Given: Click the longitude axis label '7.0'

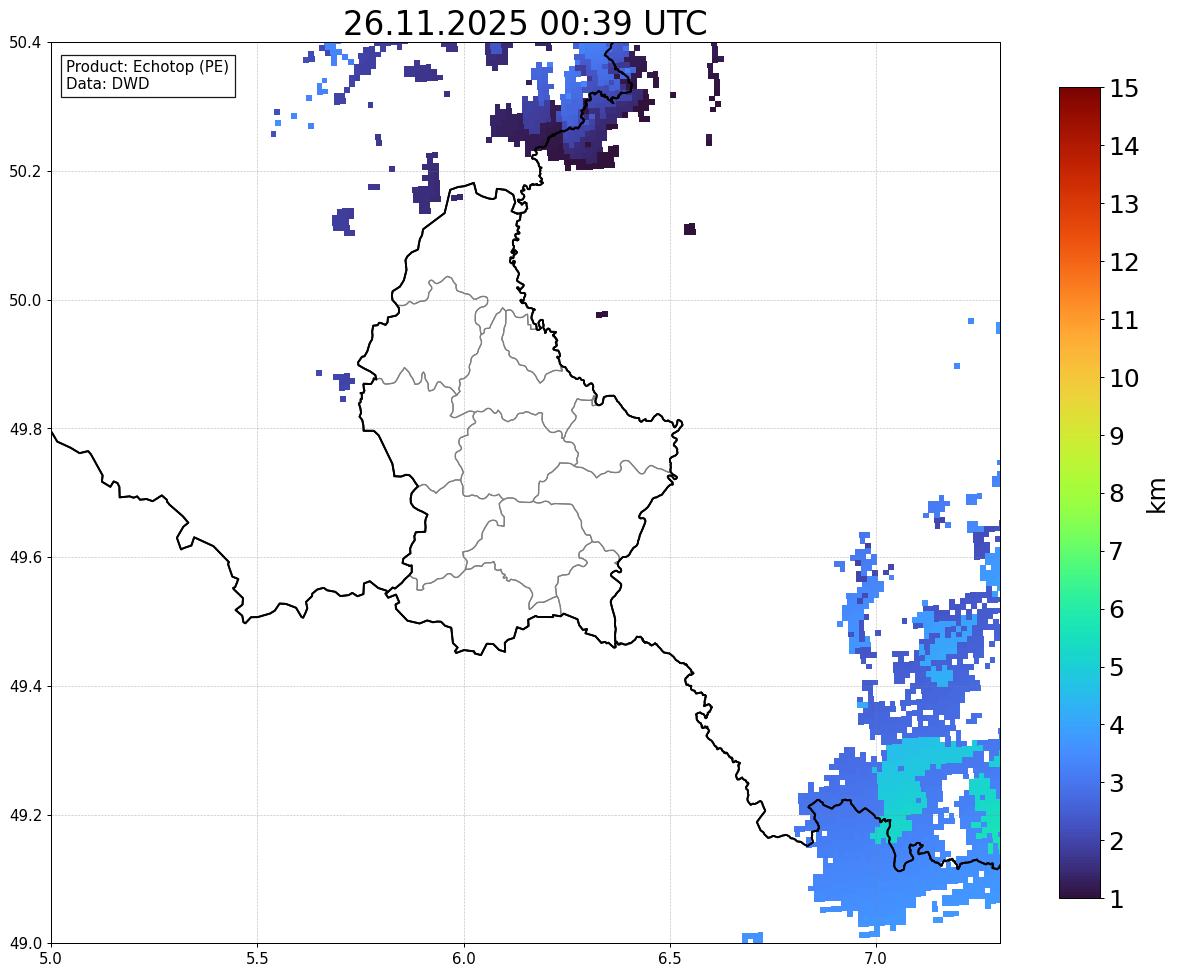Looking at the screenshot, I should [876, 959].
